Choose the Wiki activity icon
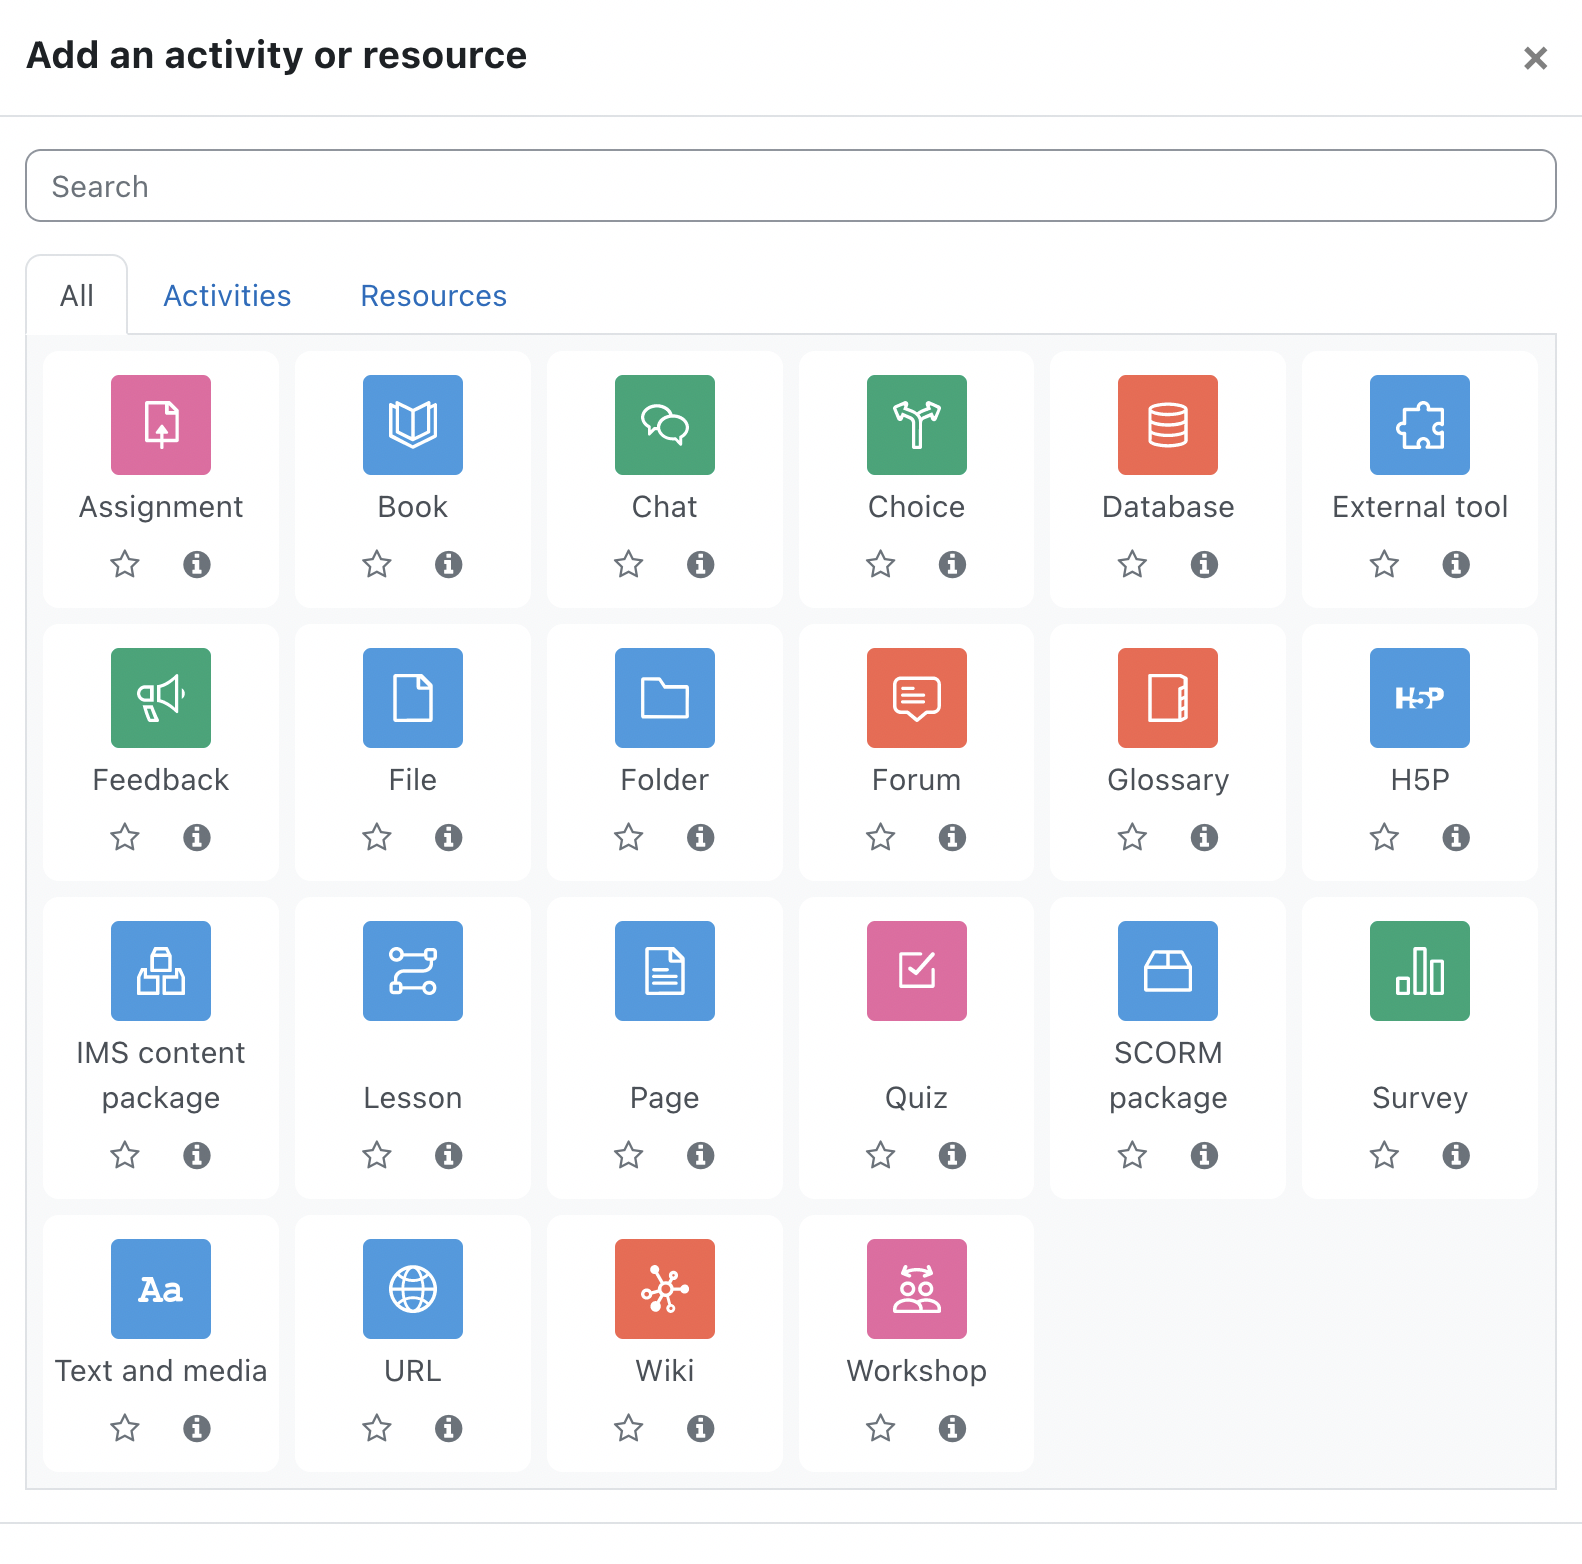The image size is (1582, 1564). [665, 1289]
